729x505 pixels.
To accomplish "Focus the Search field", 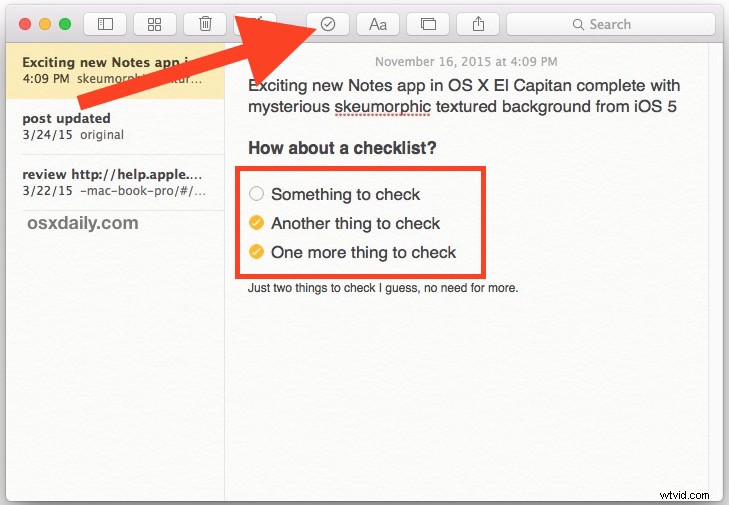I will click(610, 24).
